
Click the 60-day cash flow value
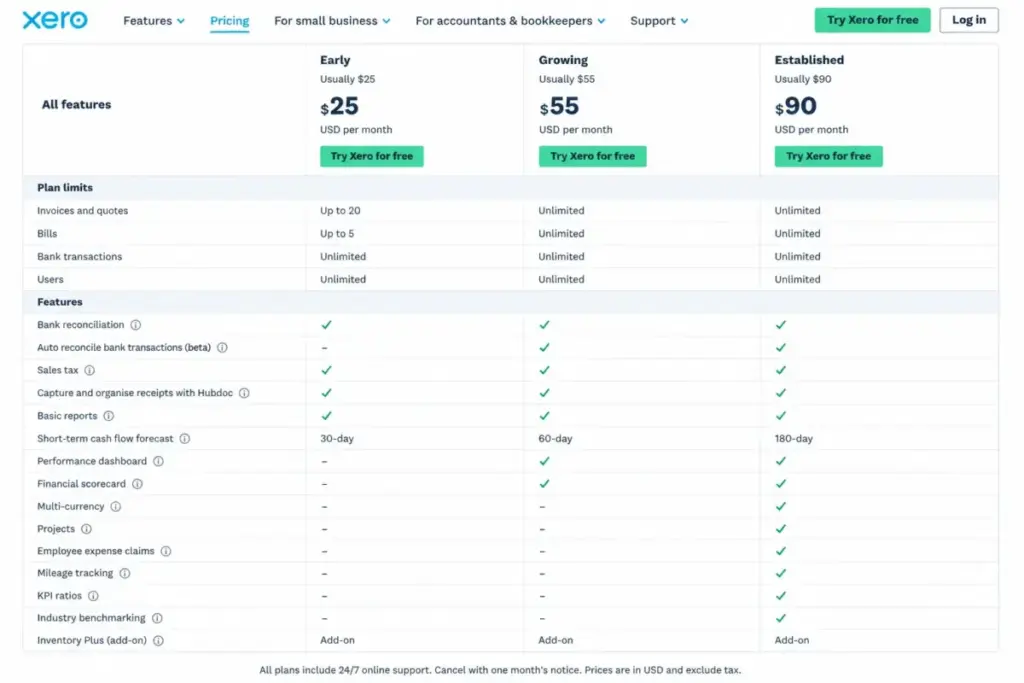tap(555, 439)
